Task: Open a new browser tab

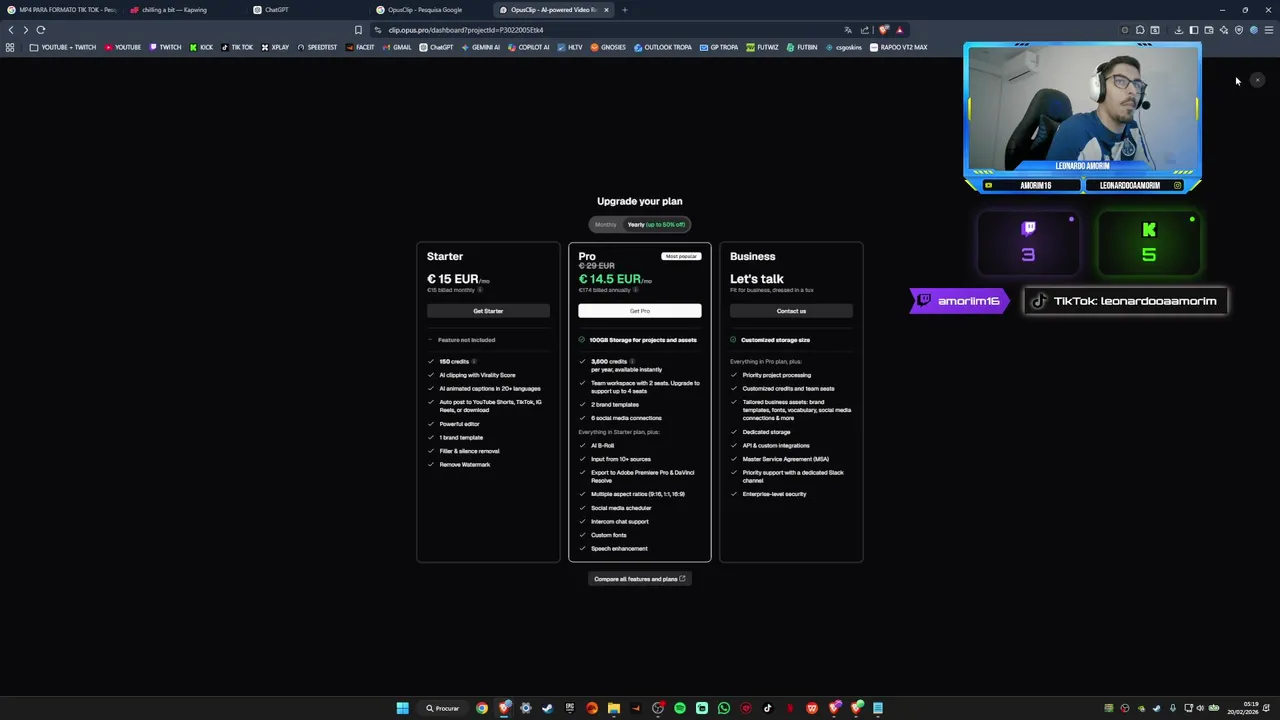Action: pos(624,10)
